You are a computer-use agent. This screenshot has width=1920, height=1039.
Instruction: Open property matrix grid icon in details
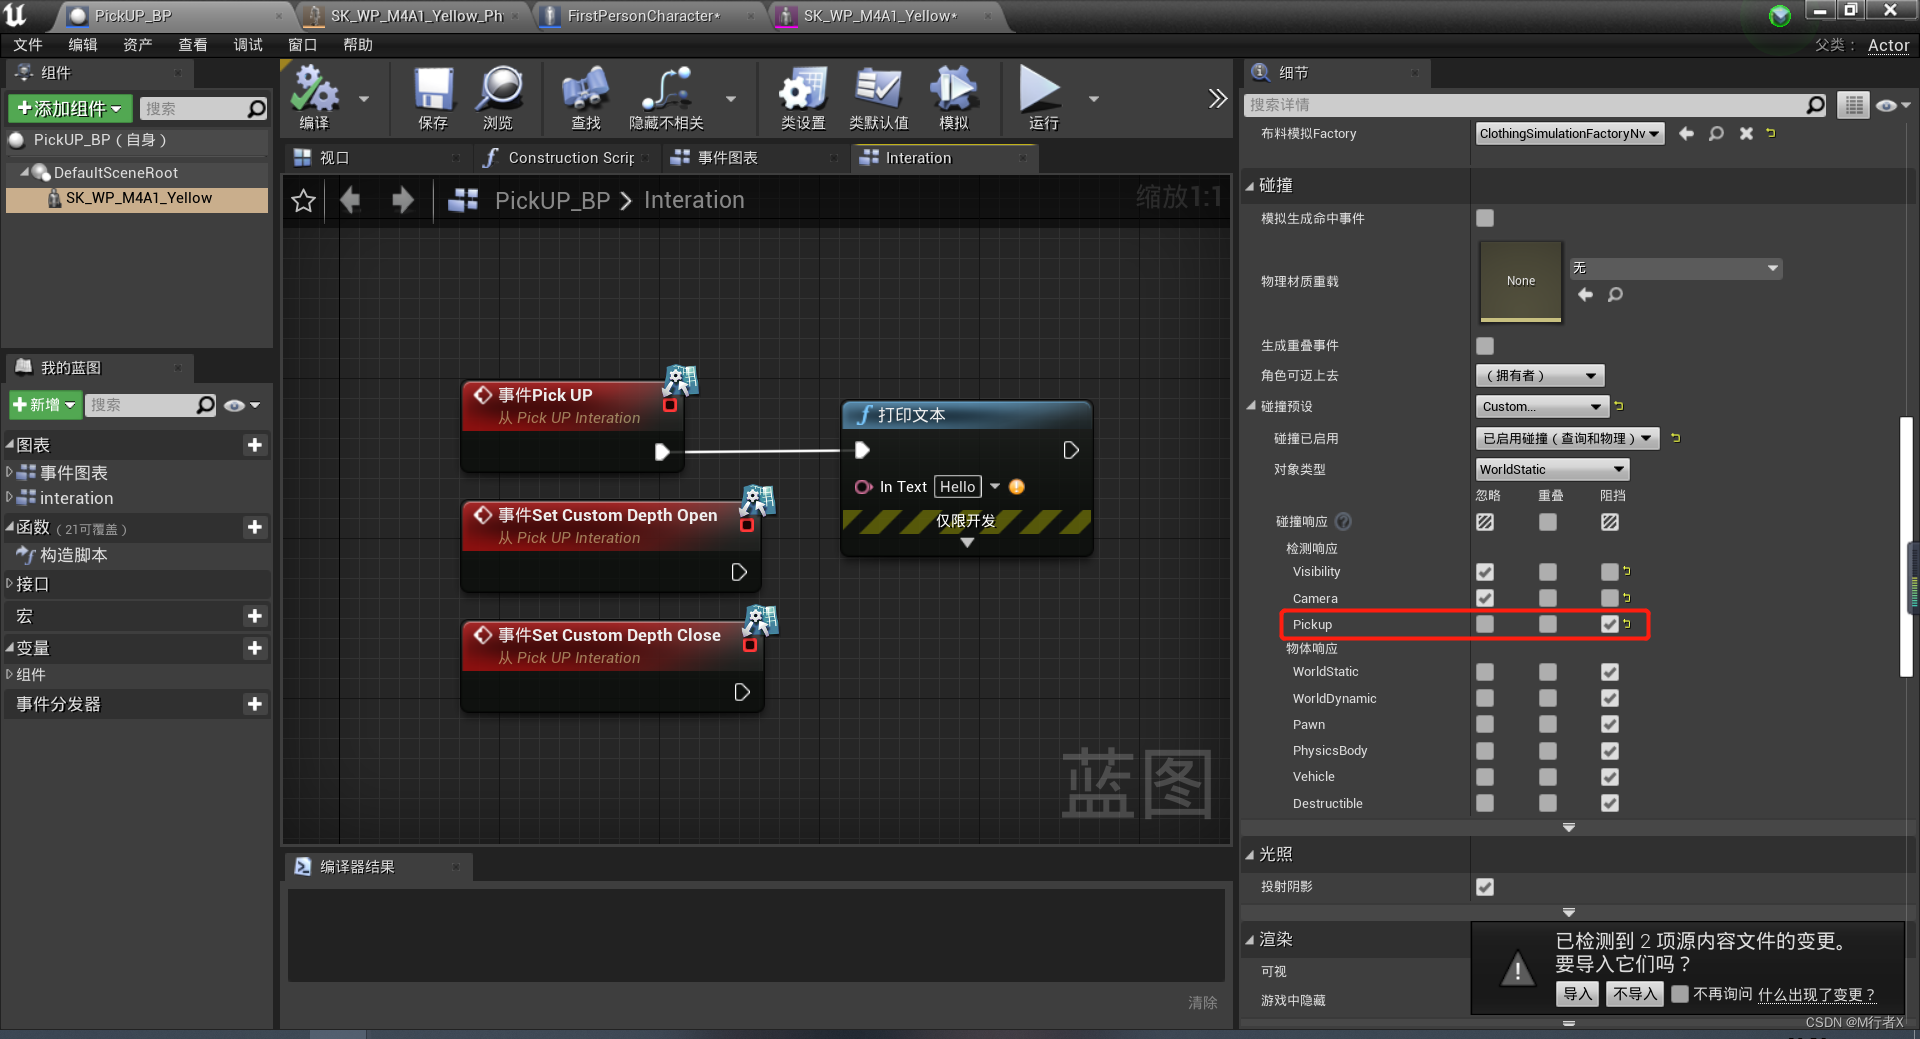[1853, 105]
